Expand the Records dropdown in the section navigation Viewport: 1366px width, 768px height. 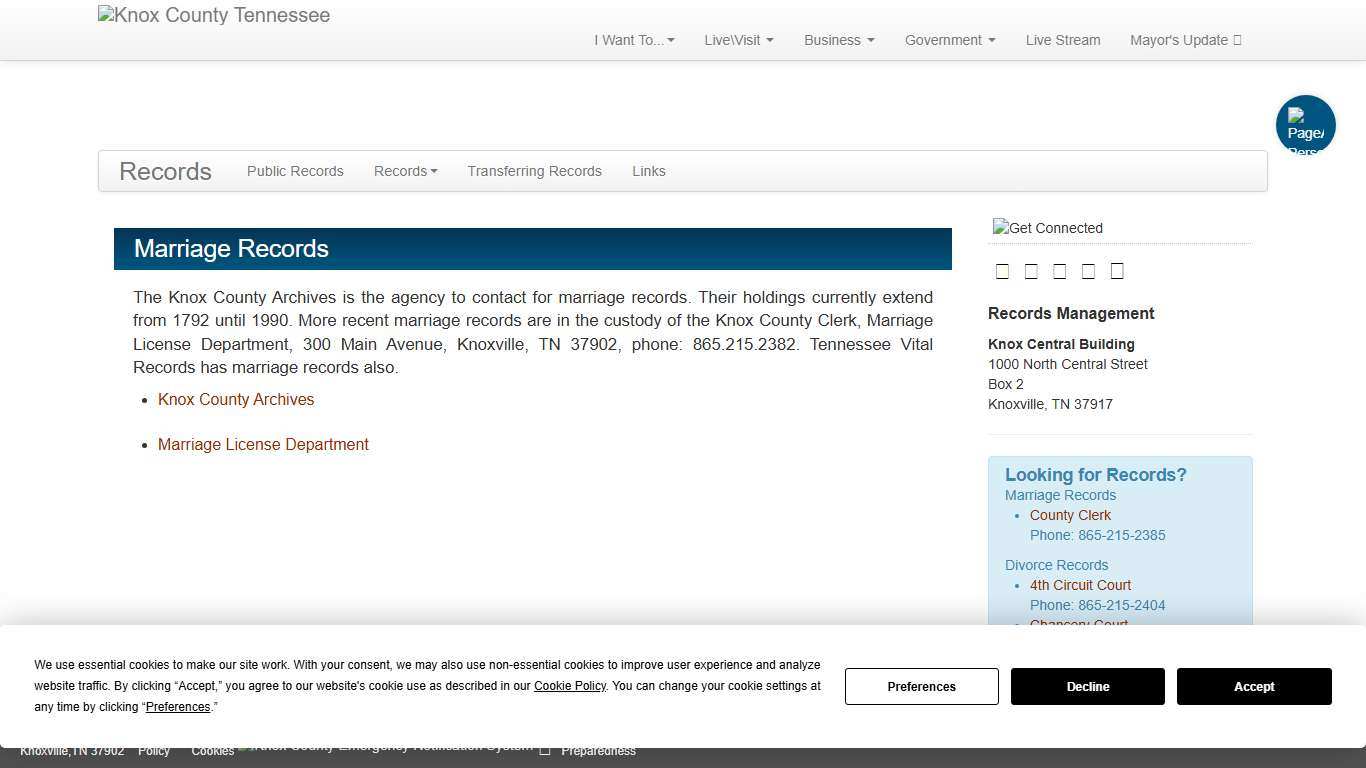(x=406, y=171)
